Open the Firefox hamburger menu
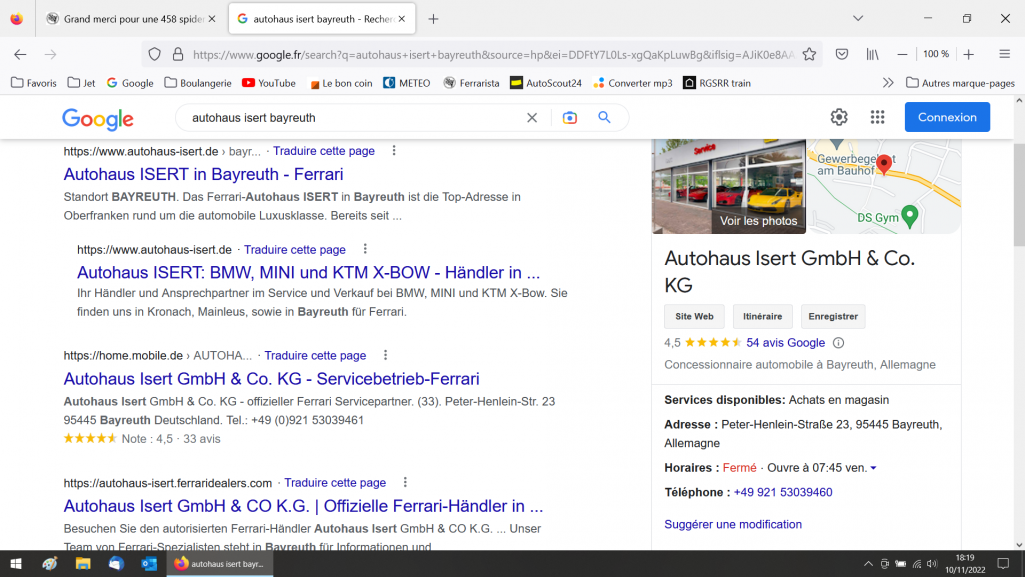This screenshot has height=577, width=1025. (1005, 55)
